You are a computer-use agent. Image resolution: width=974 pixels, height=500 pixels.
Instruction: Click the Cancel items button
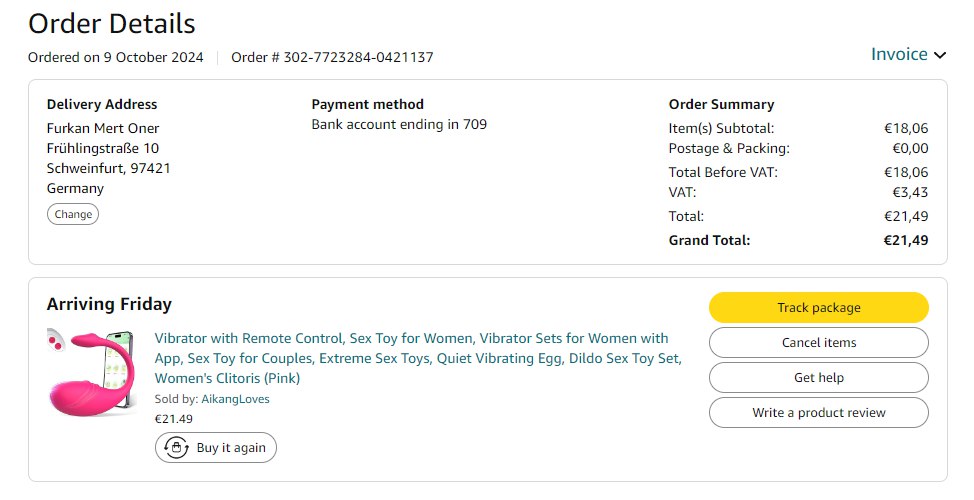tap(818, 343)
